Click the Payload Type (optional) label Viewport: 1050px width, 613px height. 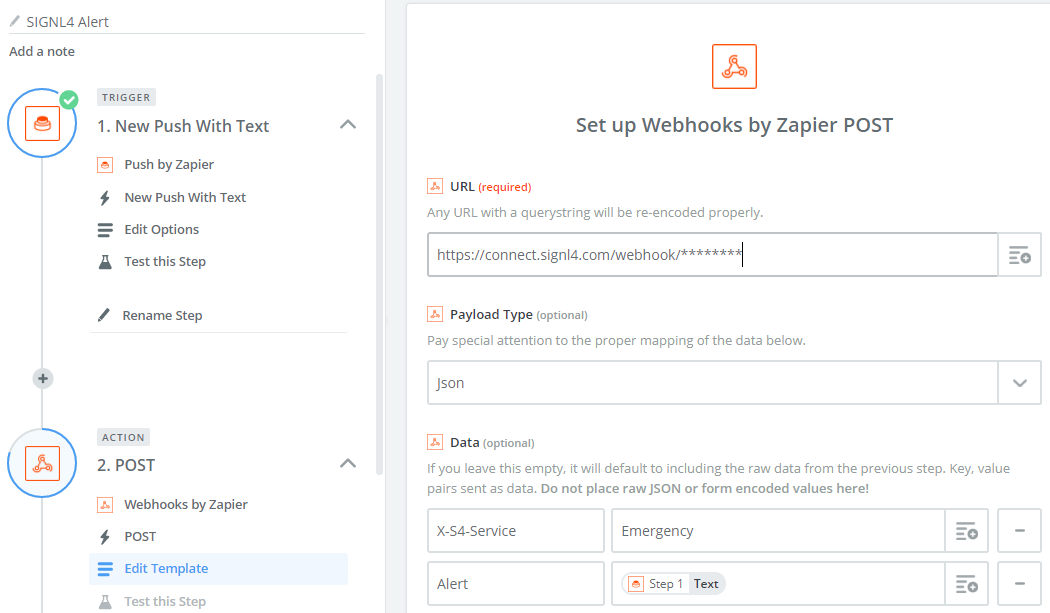click(x=519, y=314)
